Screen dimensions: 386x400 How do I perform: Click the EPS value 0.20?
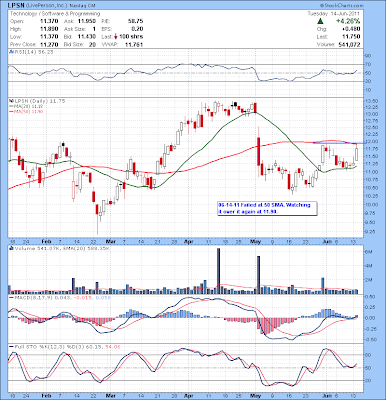point(138,29)
